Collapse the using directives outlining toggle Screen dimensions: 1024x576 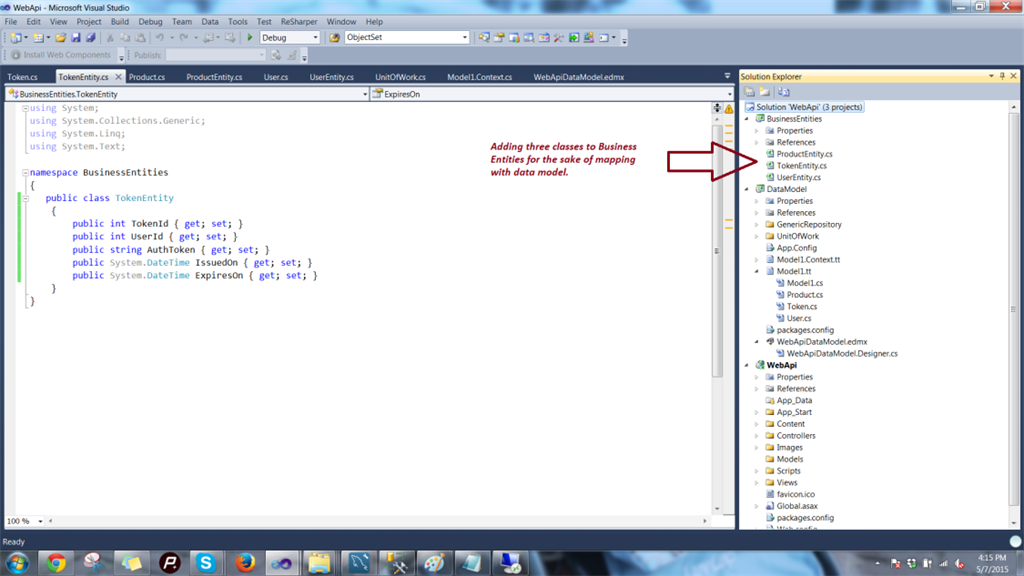[x=25, y=108]
